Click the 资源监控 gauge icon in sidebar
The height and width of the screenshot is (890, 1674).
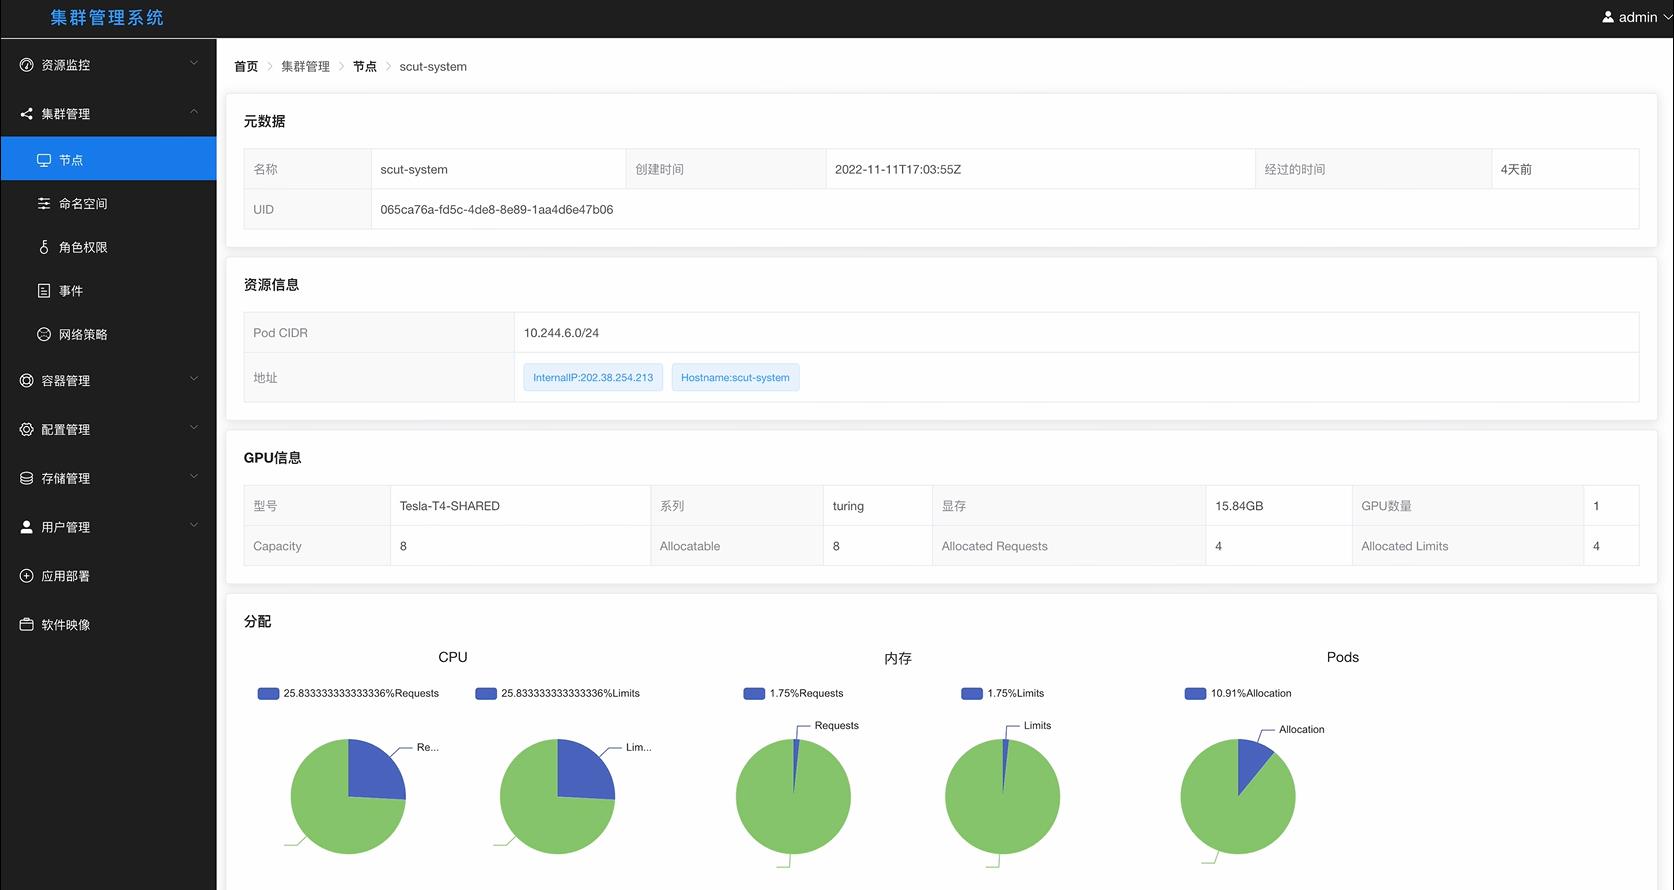click(x=27, y=65)
